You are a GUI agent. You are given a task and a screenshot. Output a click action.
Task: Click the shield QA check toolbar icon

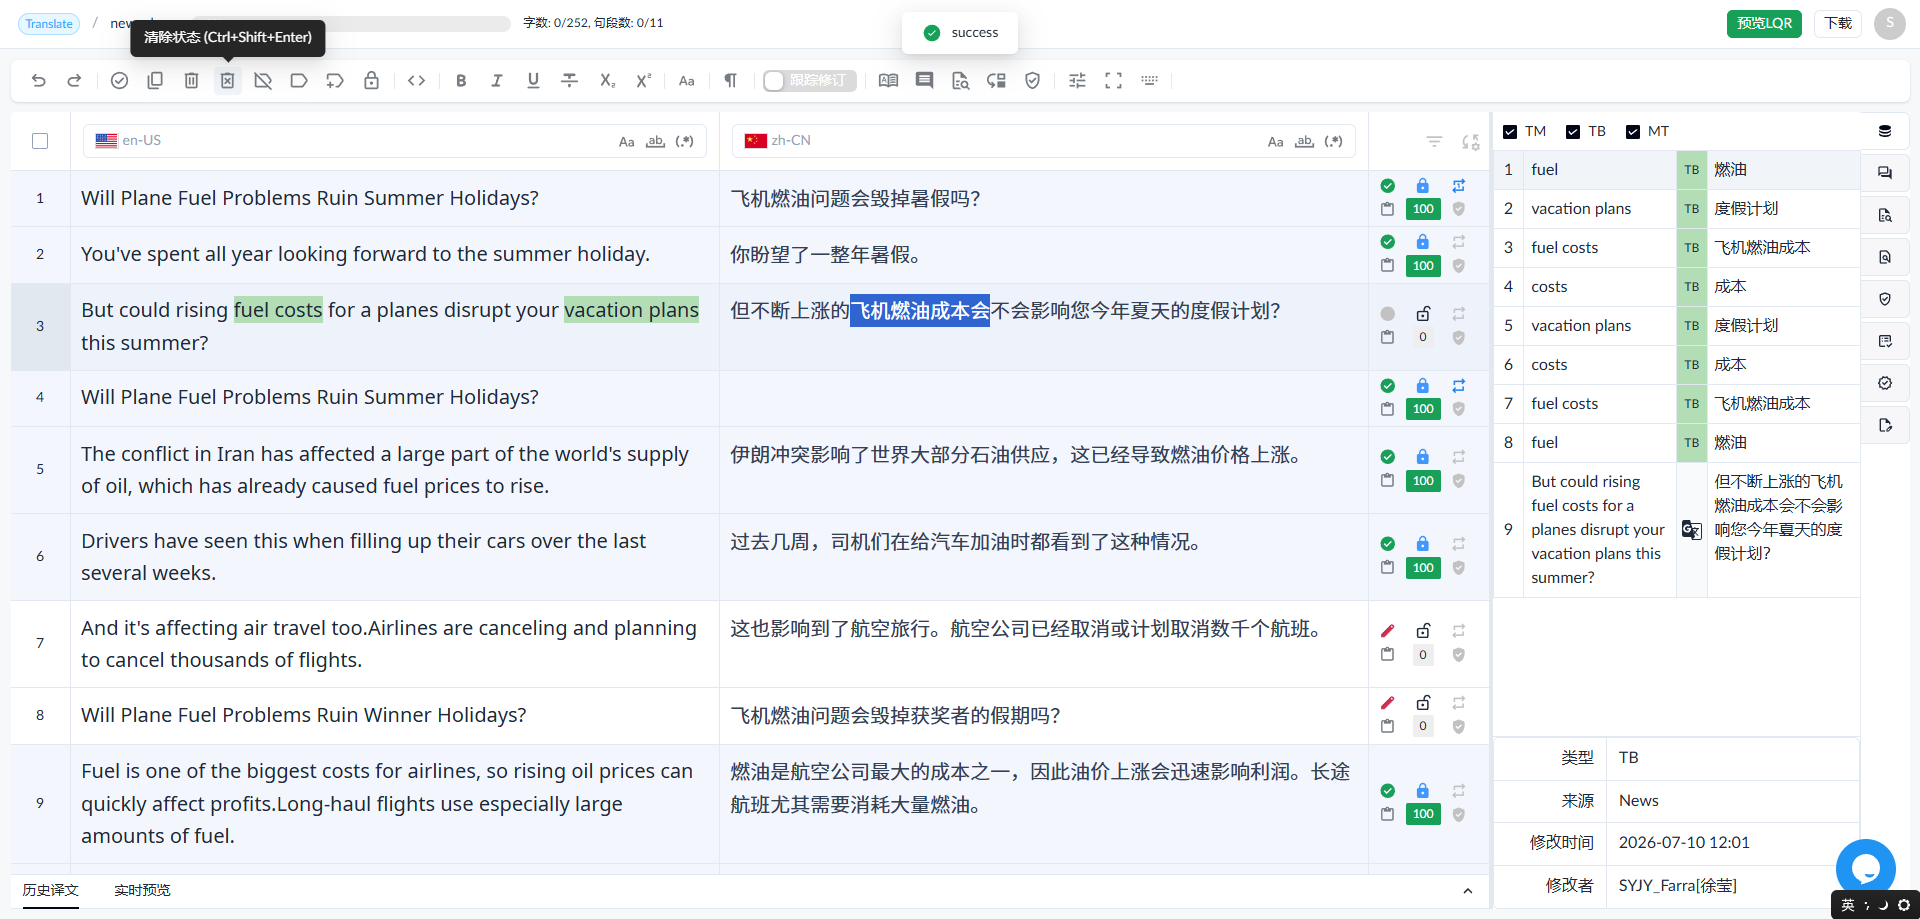[x=1033, y=81]
